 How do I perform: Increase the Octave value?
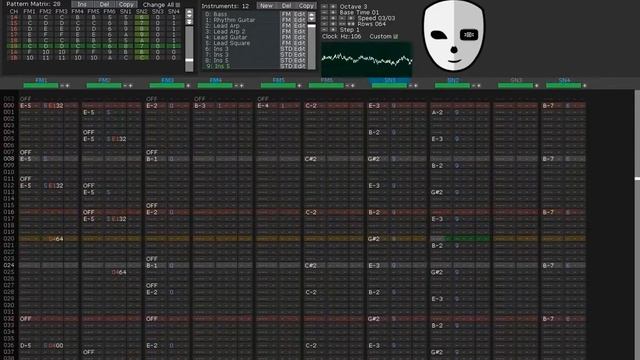(x=333, y=7)
